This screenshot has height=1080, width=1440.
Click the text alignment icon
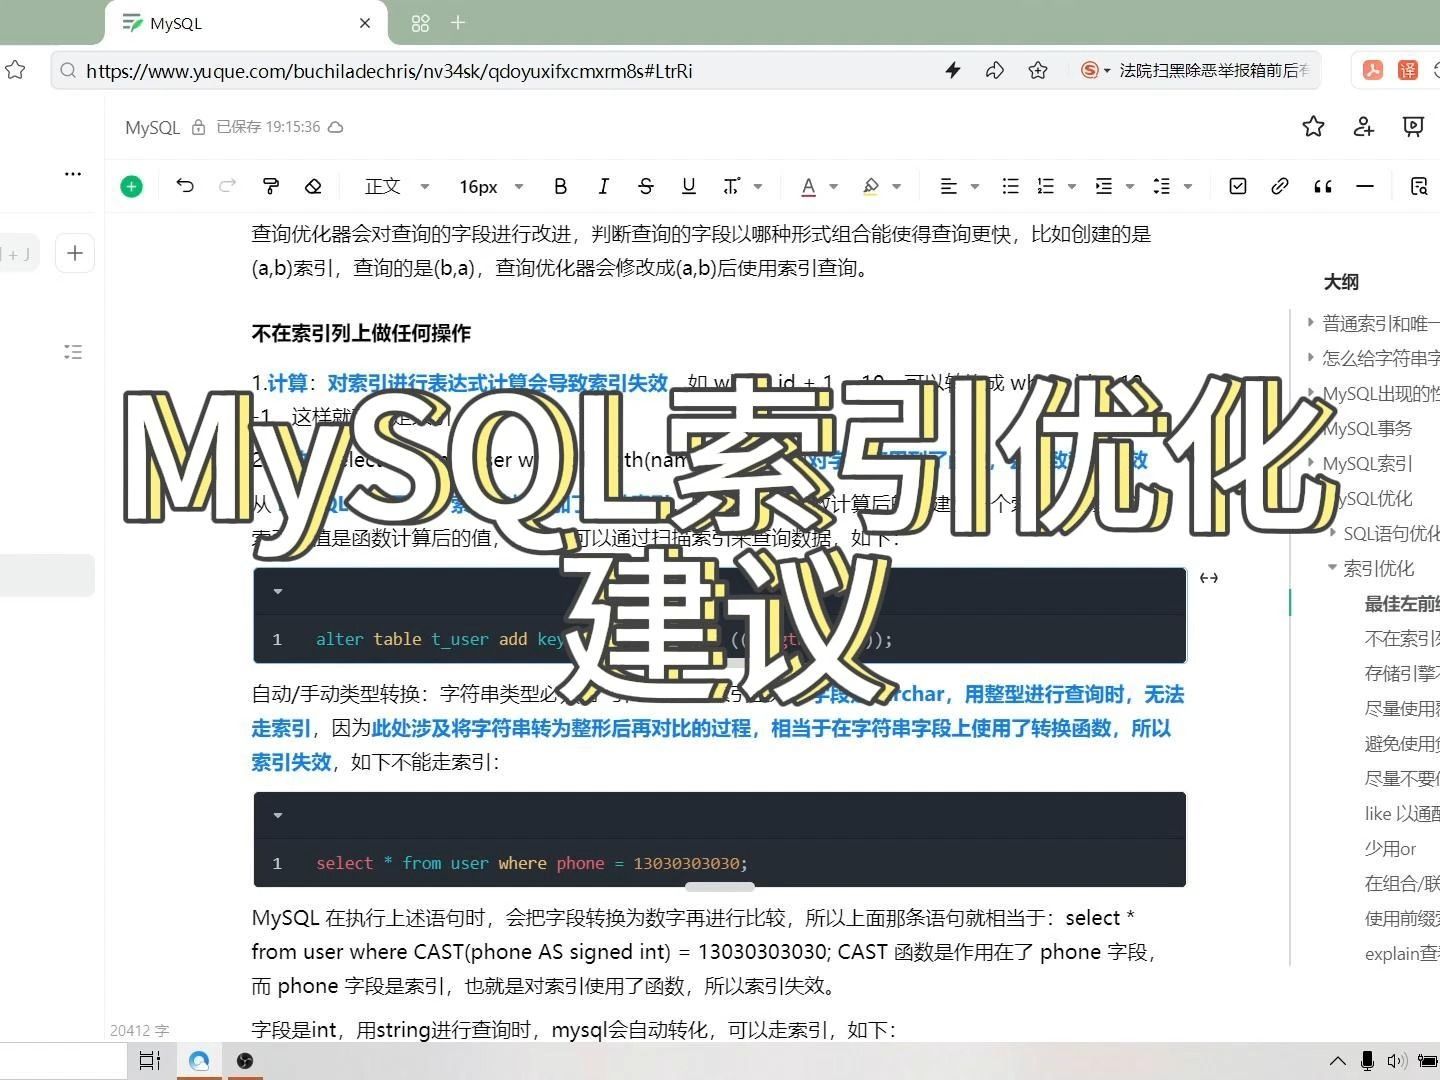point(949,186)
